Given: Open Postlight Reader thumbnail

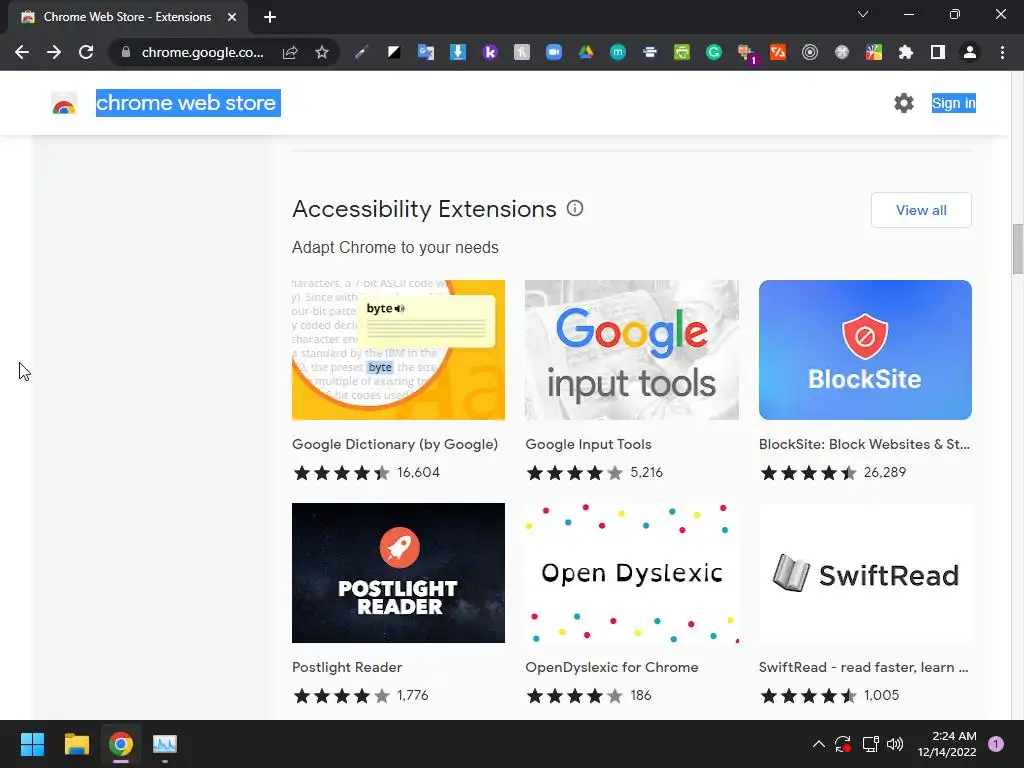Looking at the screenshot, I should pyautogui.click(x=398, y=573).
